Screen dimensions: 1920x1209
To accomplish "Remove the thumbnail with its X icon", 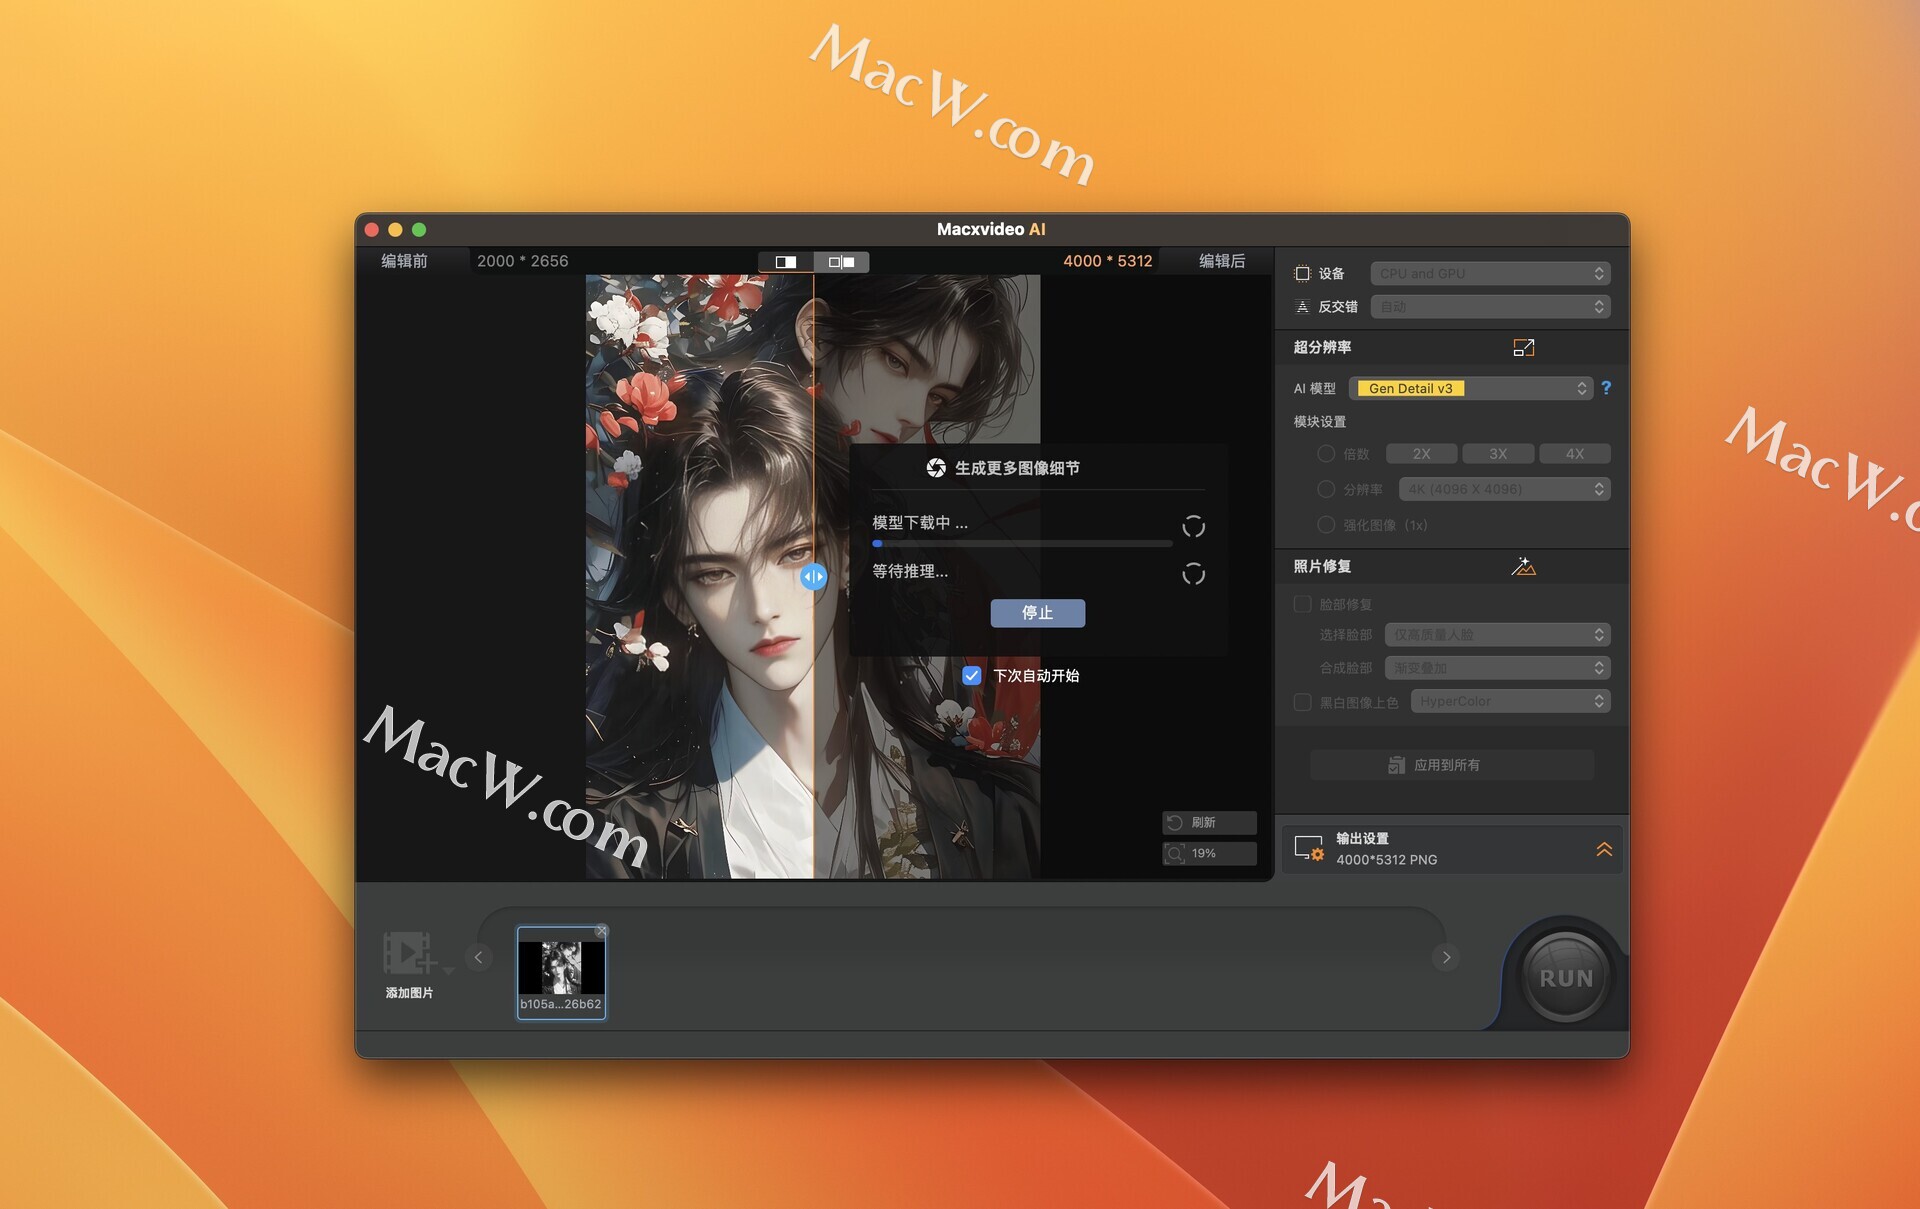I will pyautogui.click(x=601, y=931).
